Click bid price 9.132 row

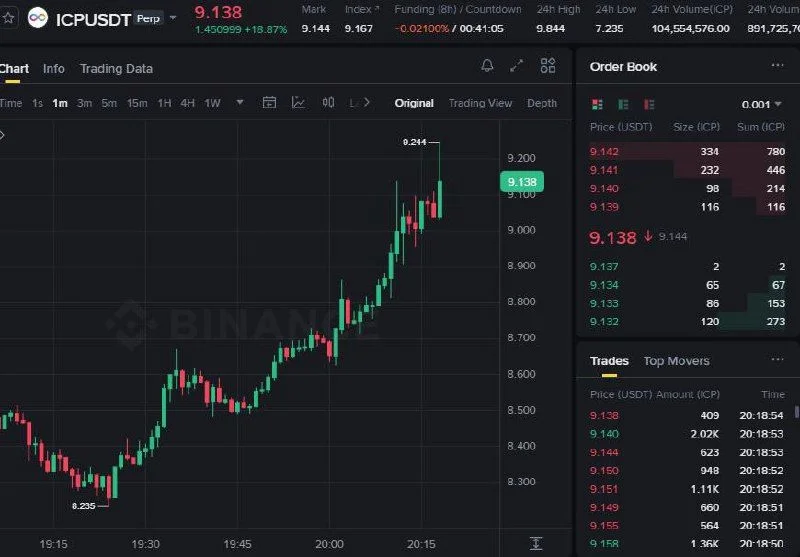click(687, 321)
